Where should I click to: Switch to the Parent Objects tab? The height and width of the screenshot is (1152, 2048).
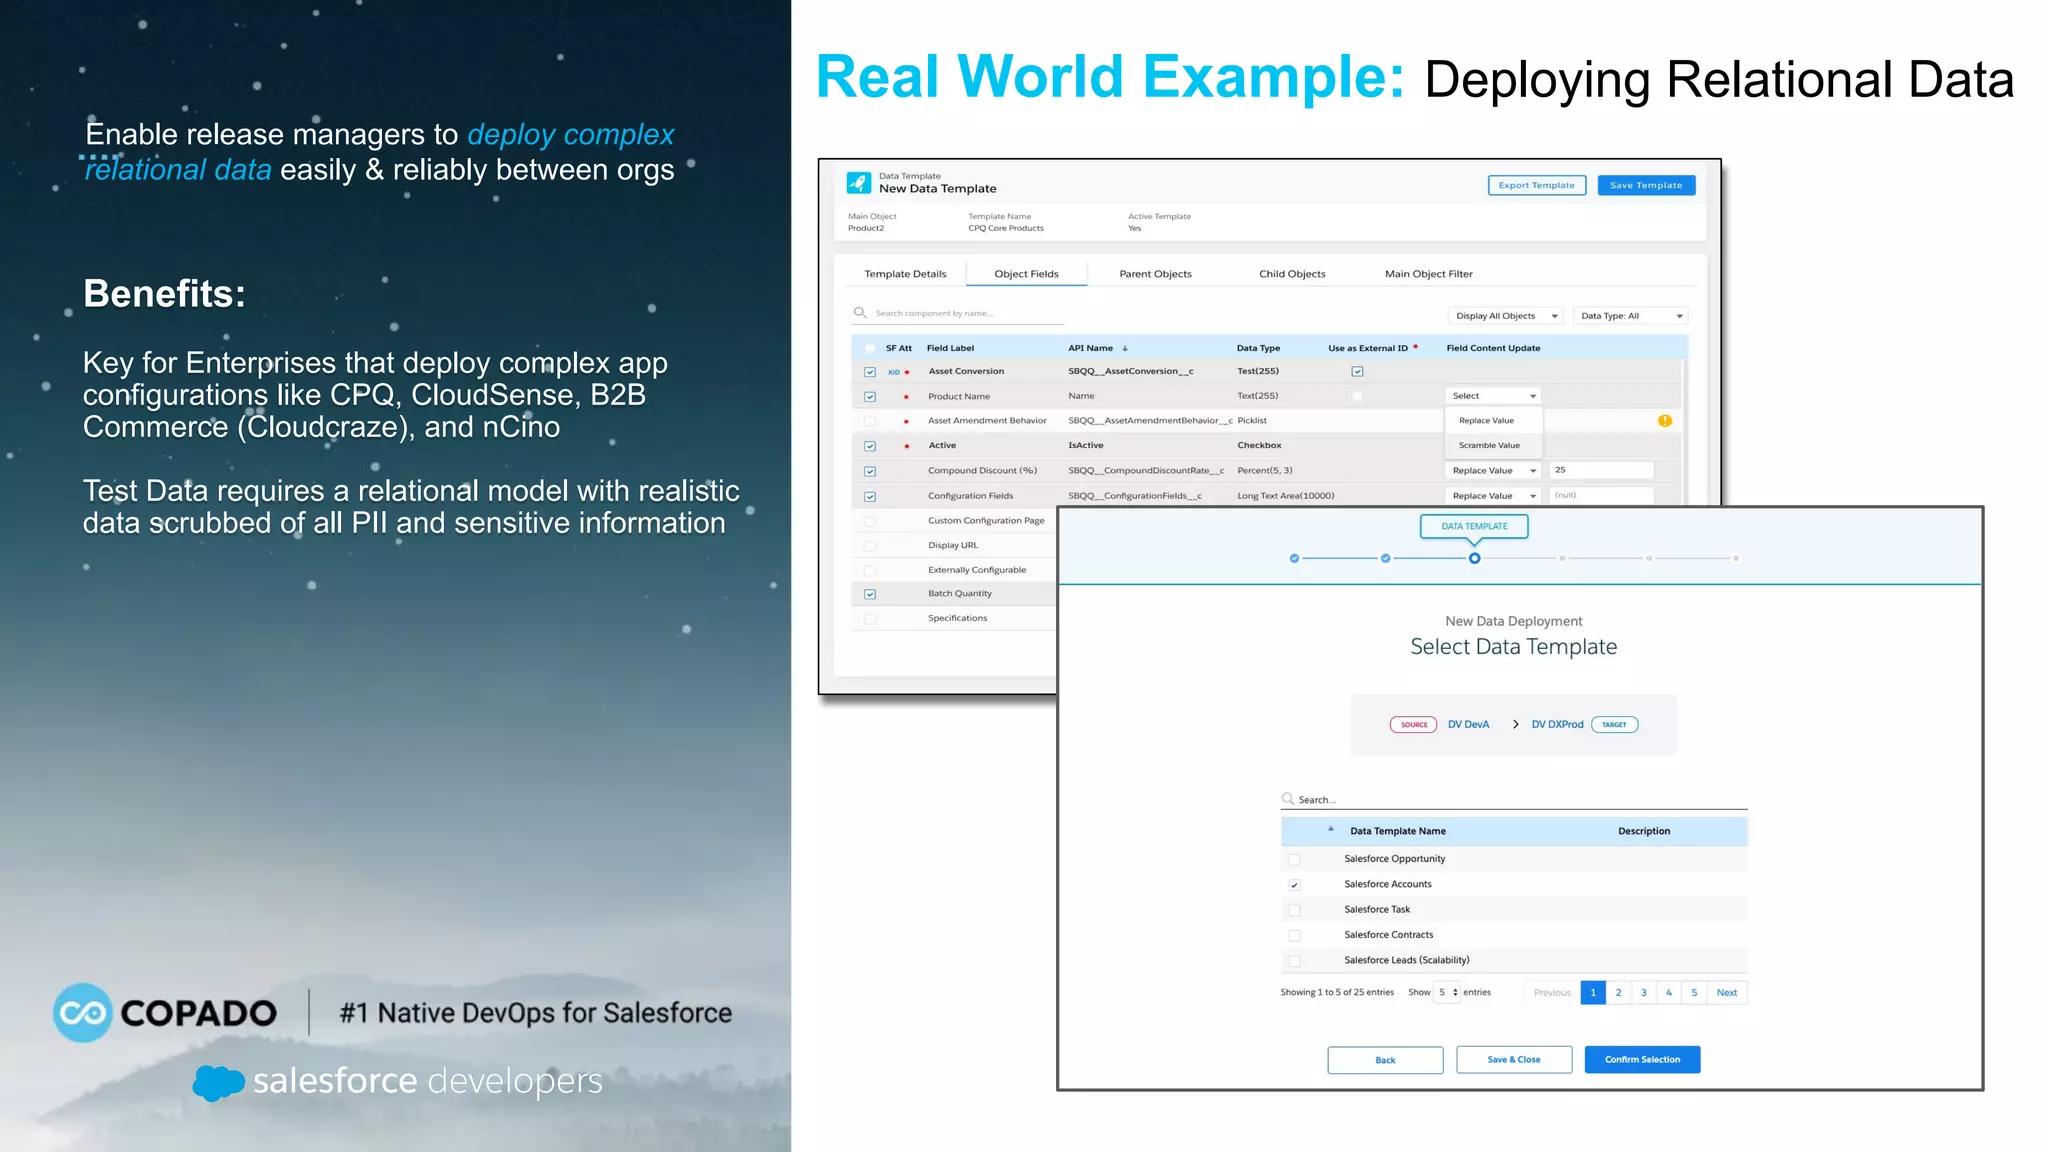pos(1155,274)
